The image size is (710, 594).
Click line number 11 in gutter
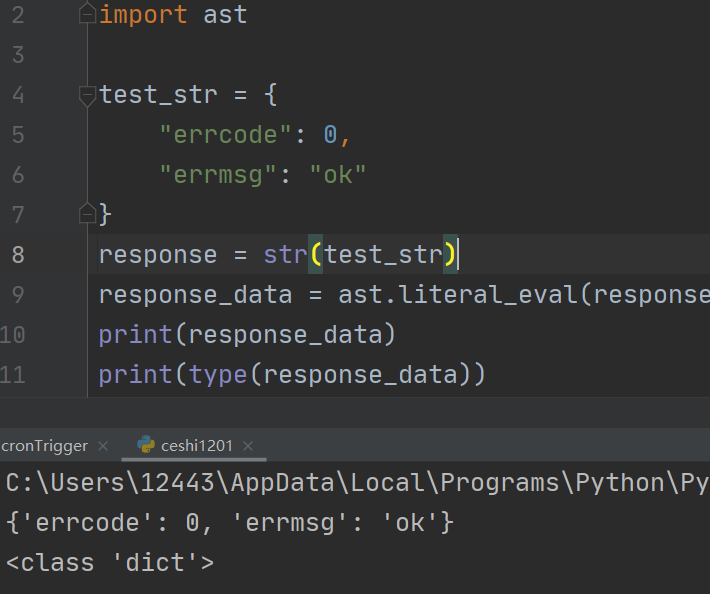(14, 374)
